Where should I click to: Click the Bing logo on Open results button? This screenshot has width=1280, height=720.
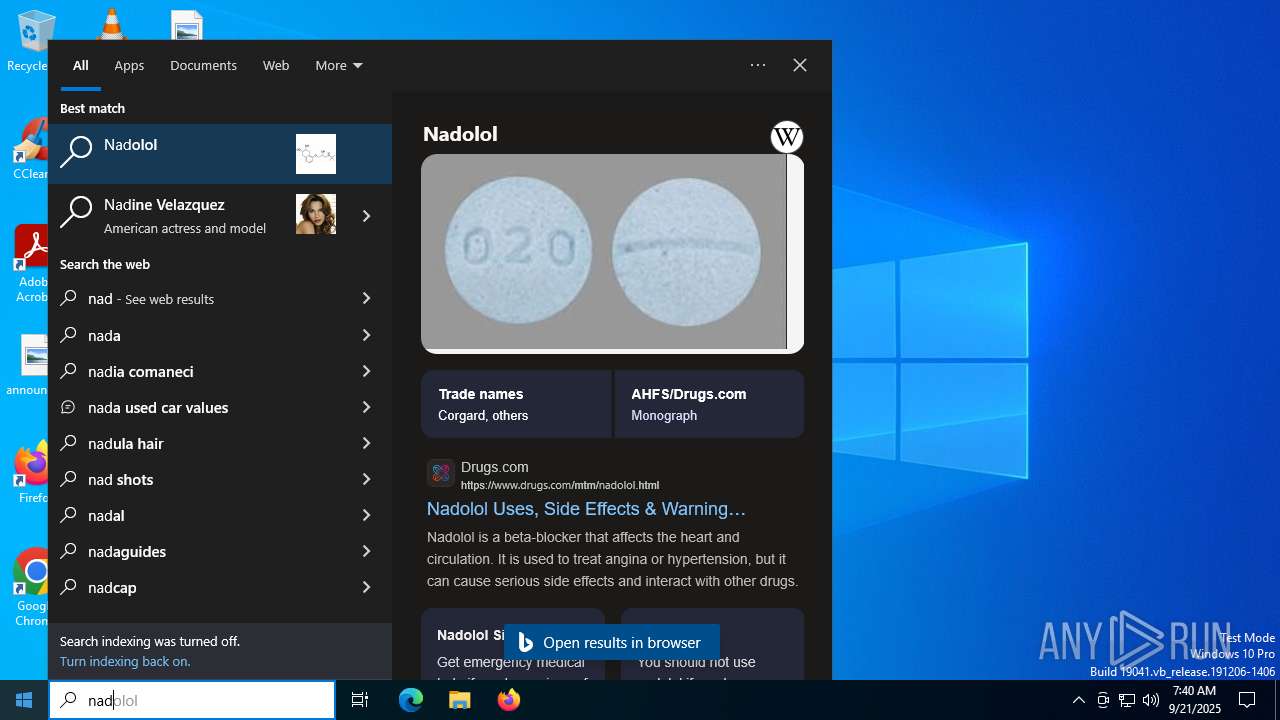tap(526, 642)
